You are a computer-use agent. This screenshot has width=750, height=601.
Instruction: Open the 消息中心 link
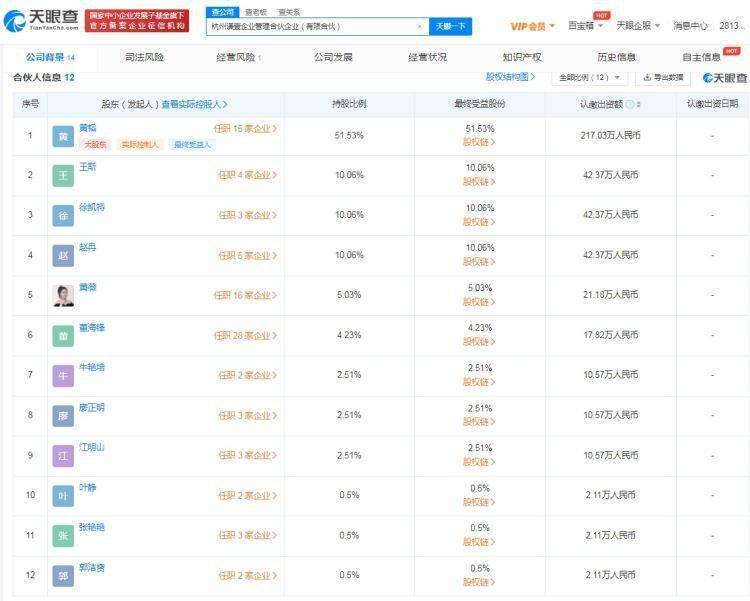[690, 26]
